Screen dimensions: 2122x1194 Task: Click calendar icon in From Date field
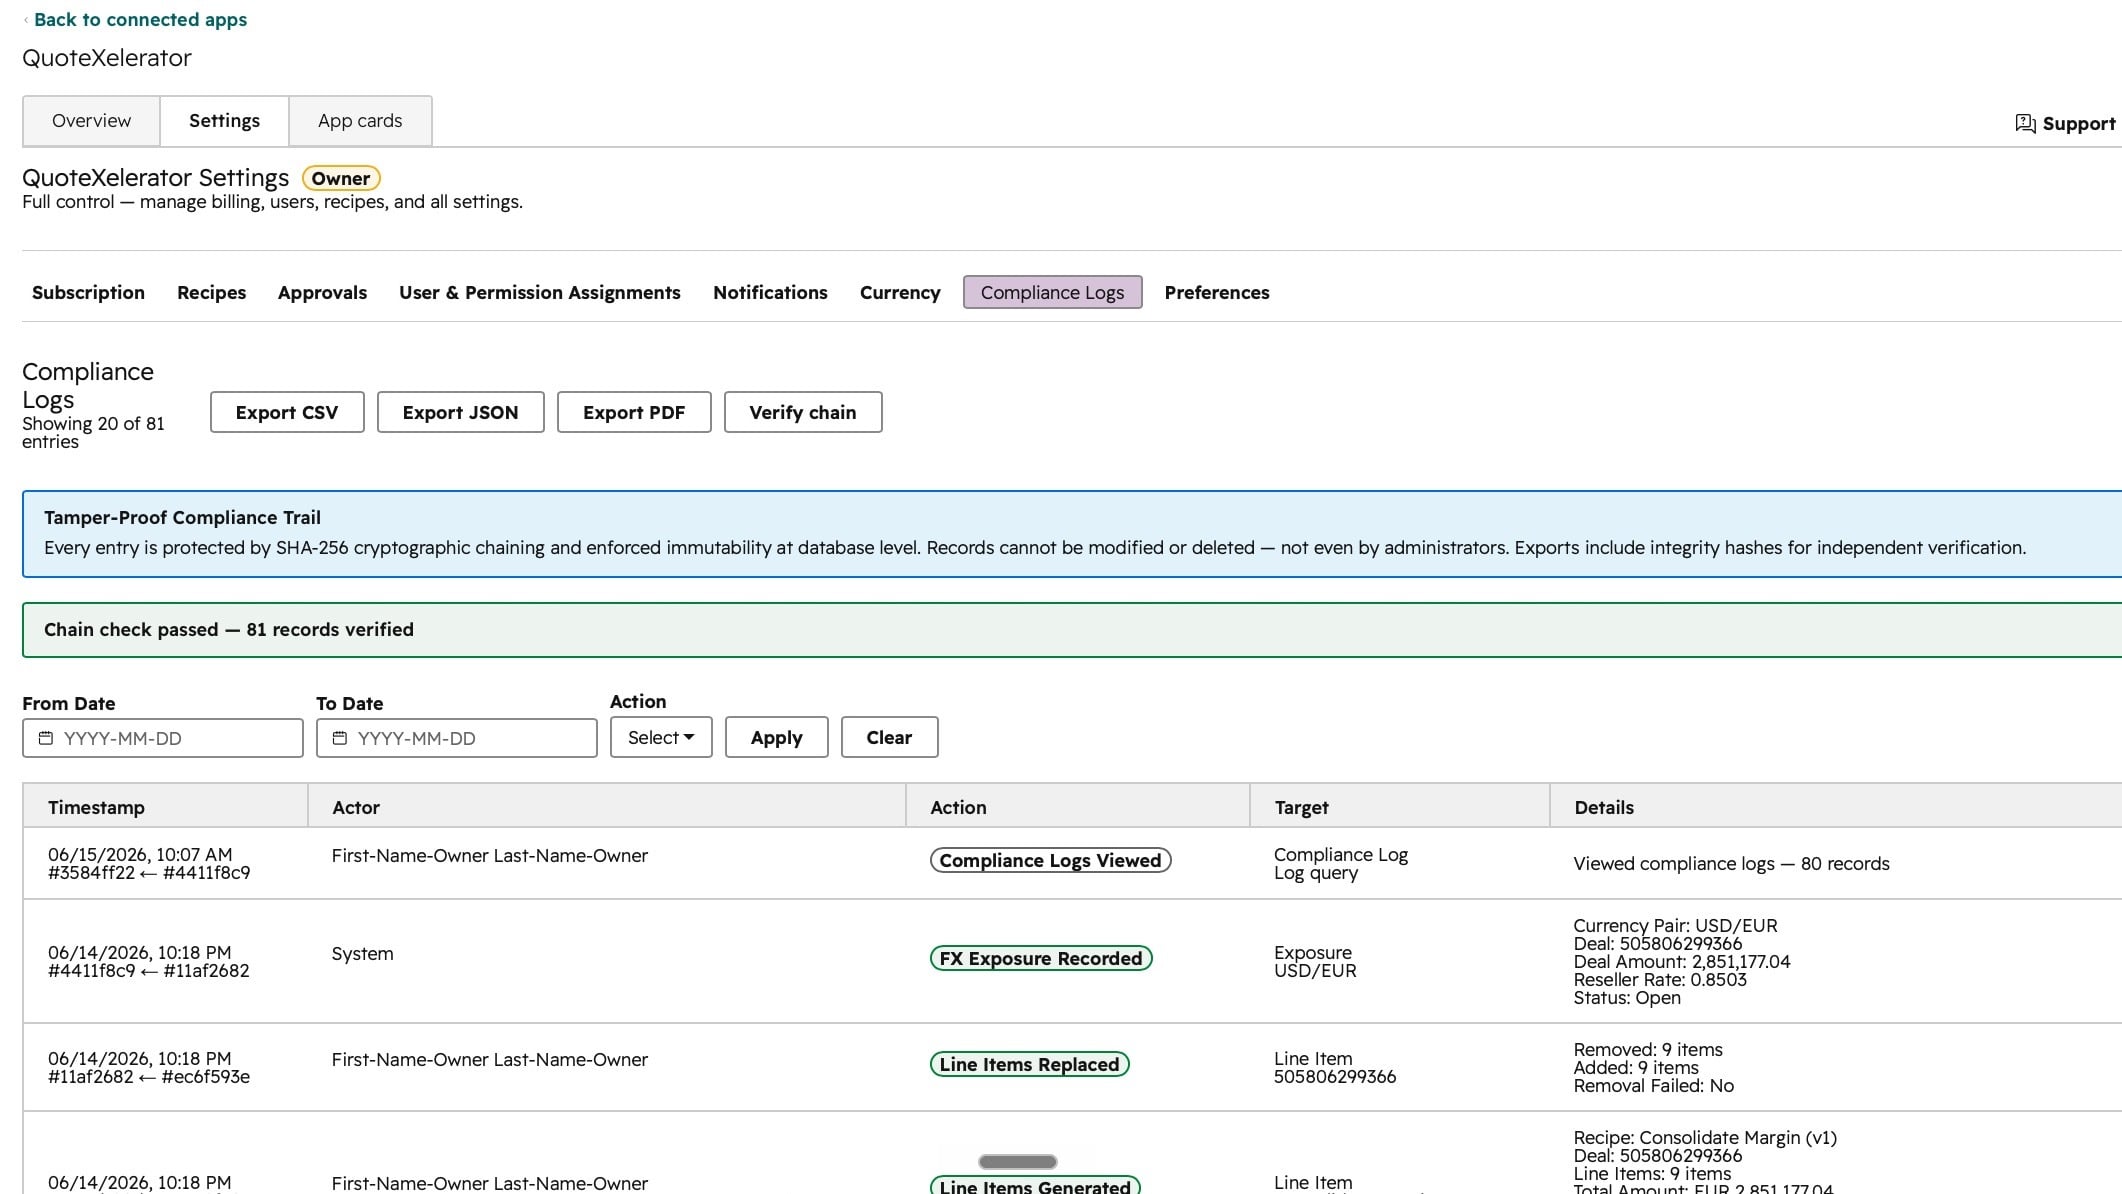[46, 738]
